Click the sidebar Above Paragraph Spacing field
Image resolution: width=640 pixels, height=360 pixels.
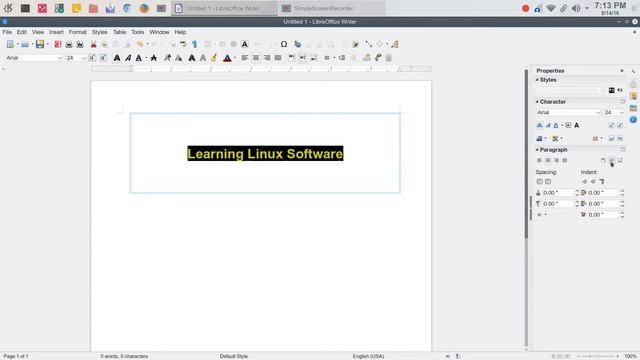point(559,193)
